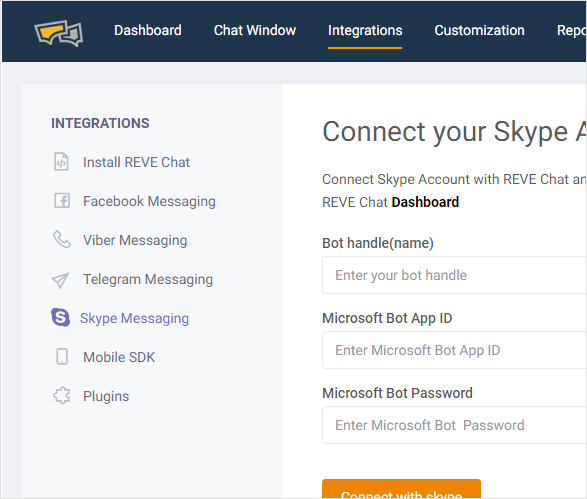Image resolution: width=587 pixels, height=499 pixels.
Task: Select the Integrations tab in navbar
Action: tap(365, 30)
